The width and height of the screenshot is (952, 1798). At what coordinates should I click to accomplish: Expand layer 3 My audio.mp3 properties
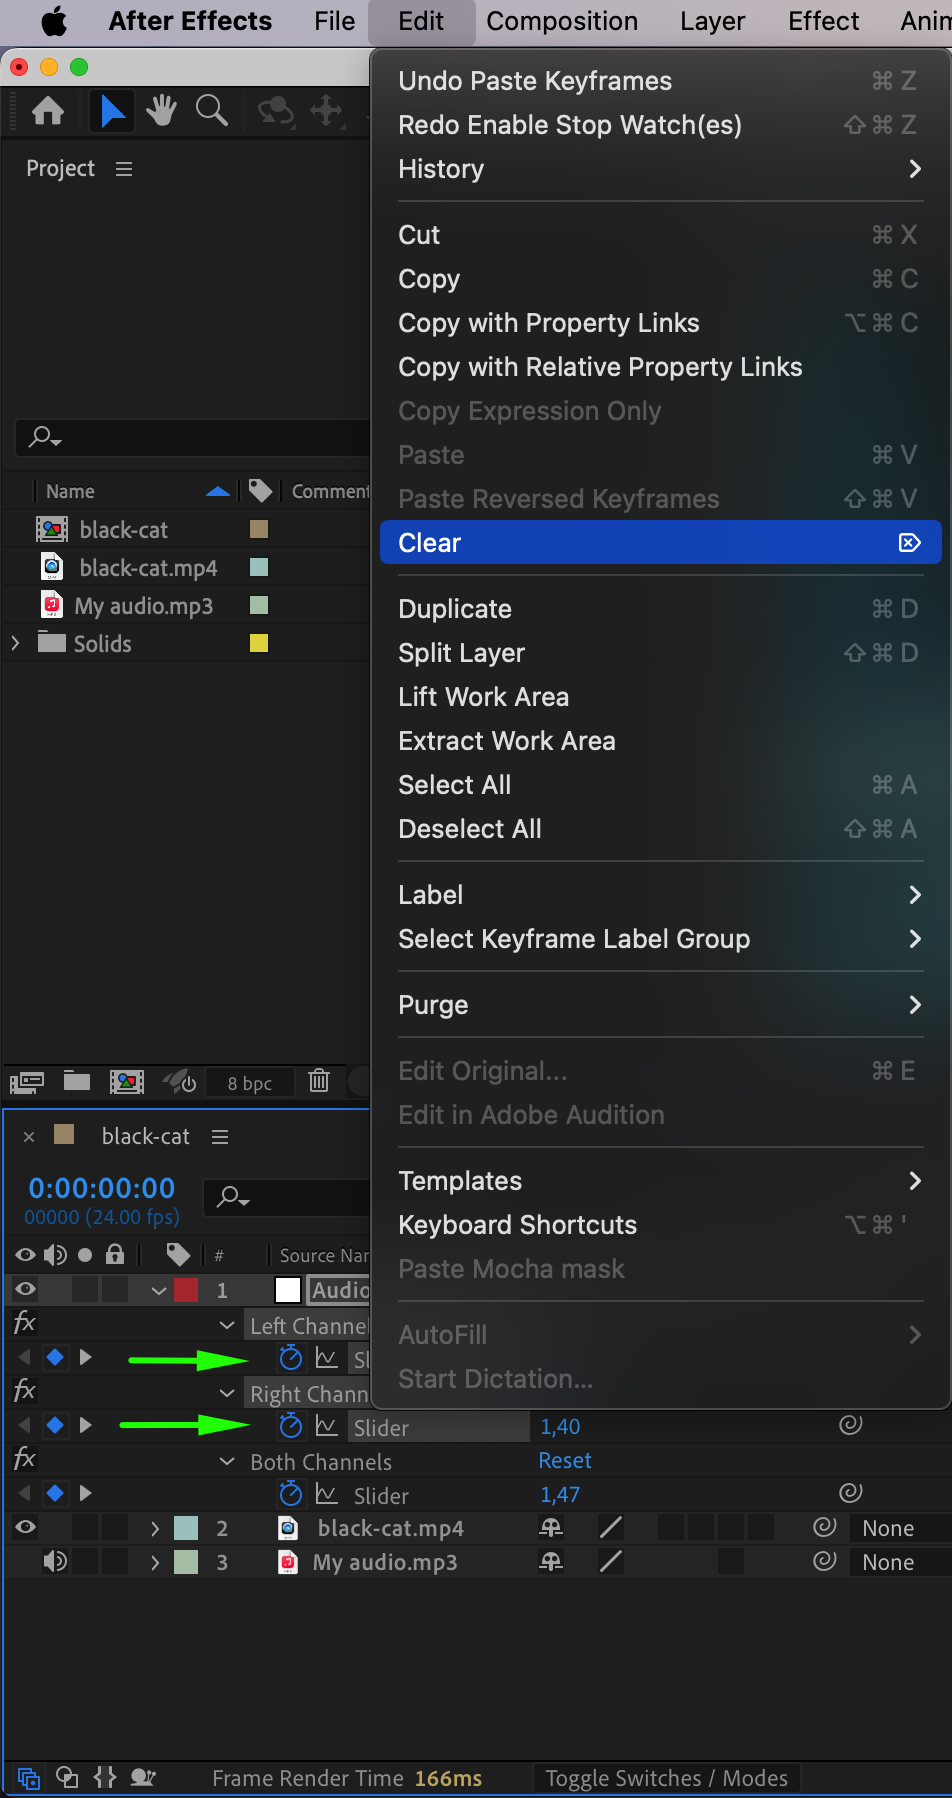pyautogui.click(x=155, y=1562)
